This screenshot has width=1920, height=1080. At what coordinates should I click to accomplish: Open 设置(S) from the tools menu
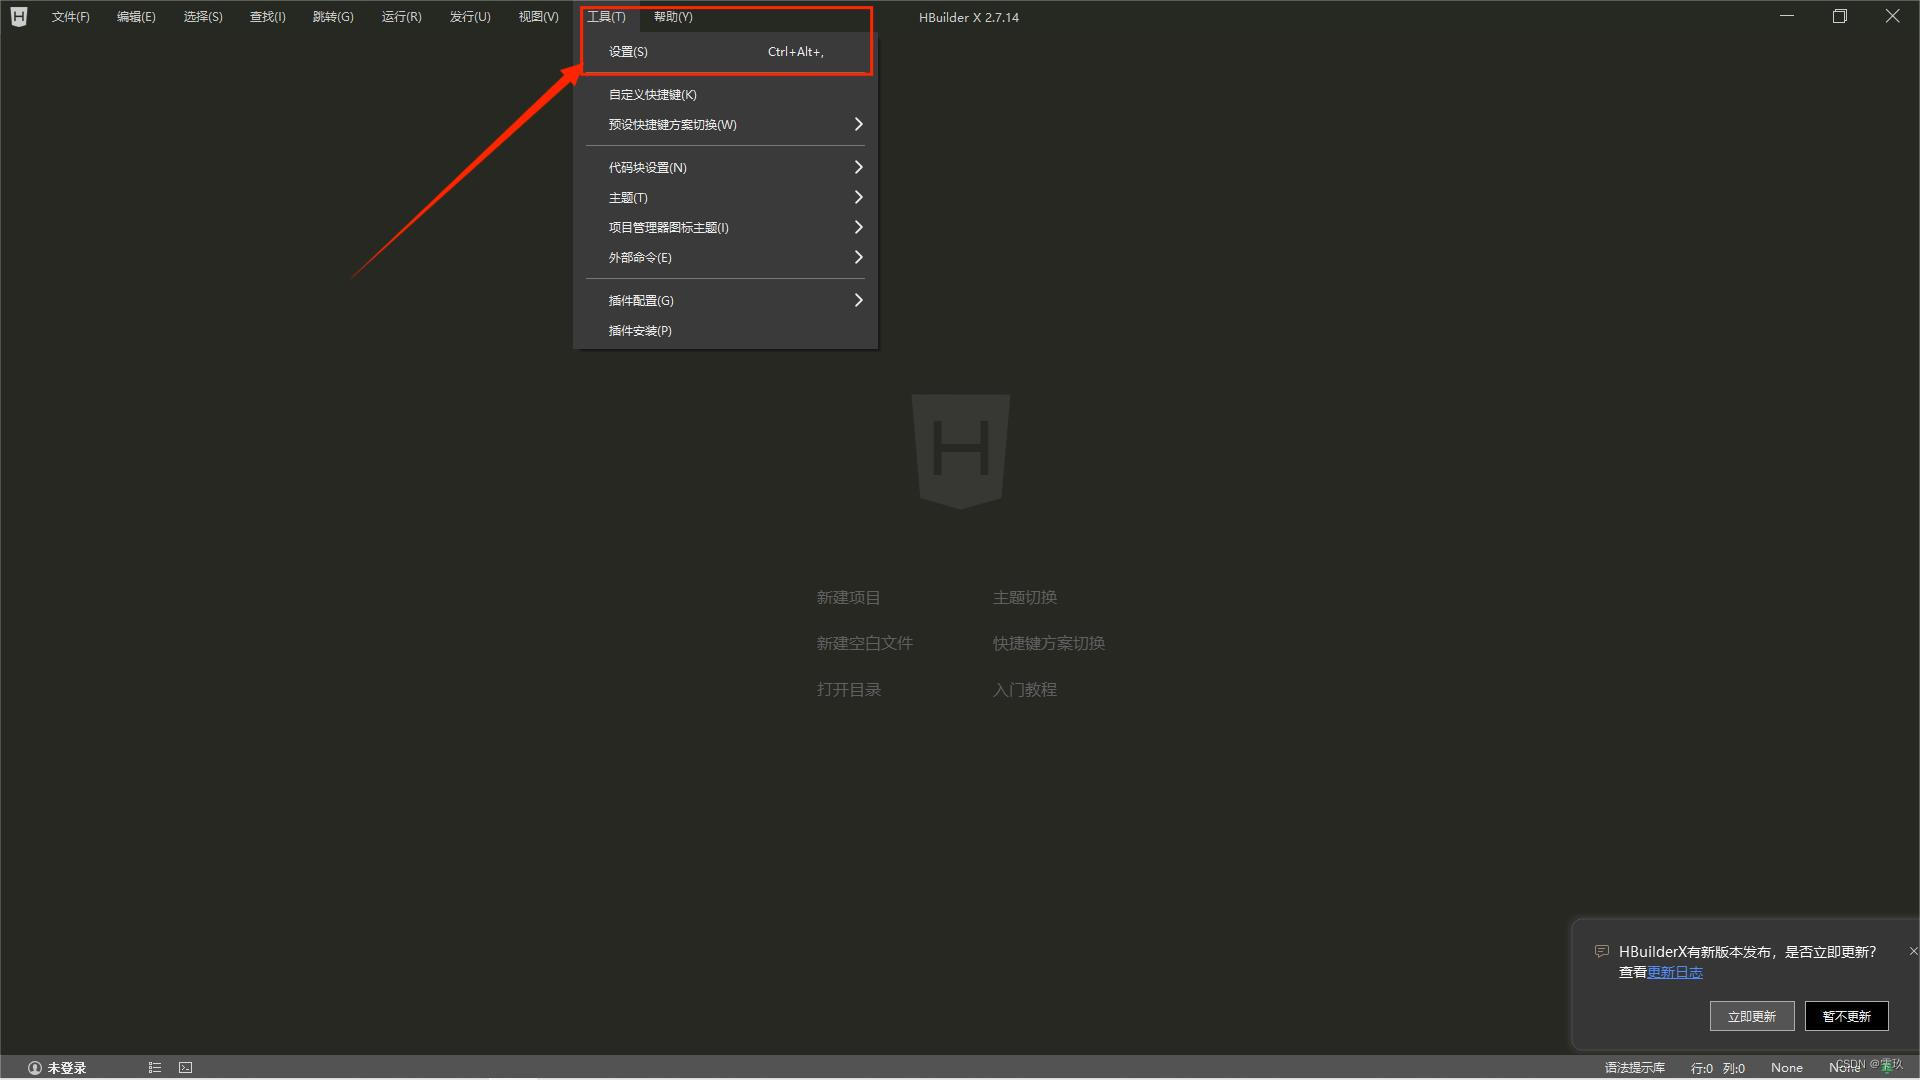point(628,52)
